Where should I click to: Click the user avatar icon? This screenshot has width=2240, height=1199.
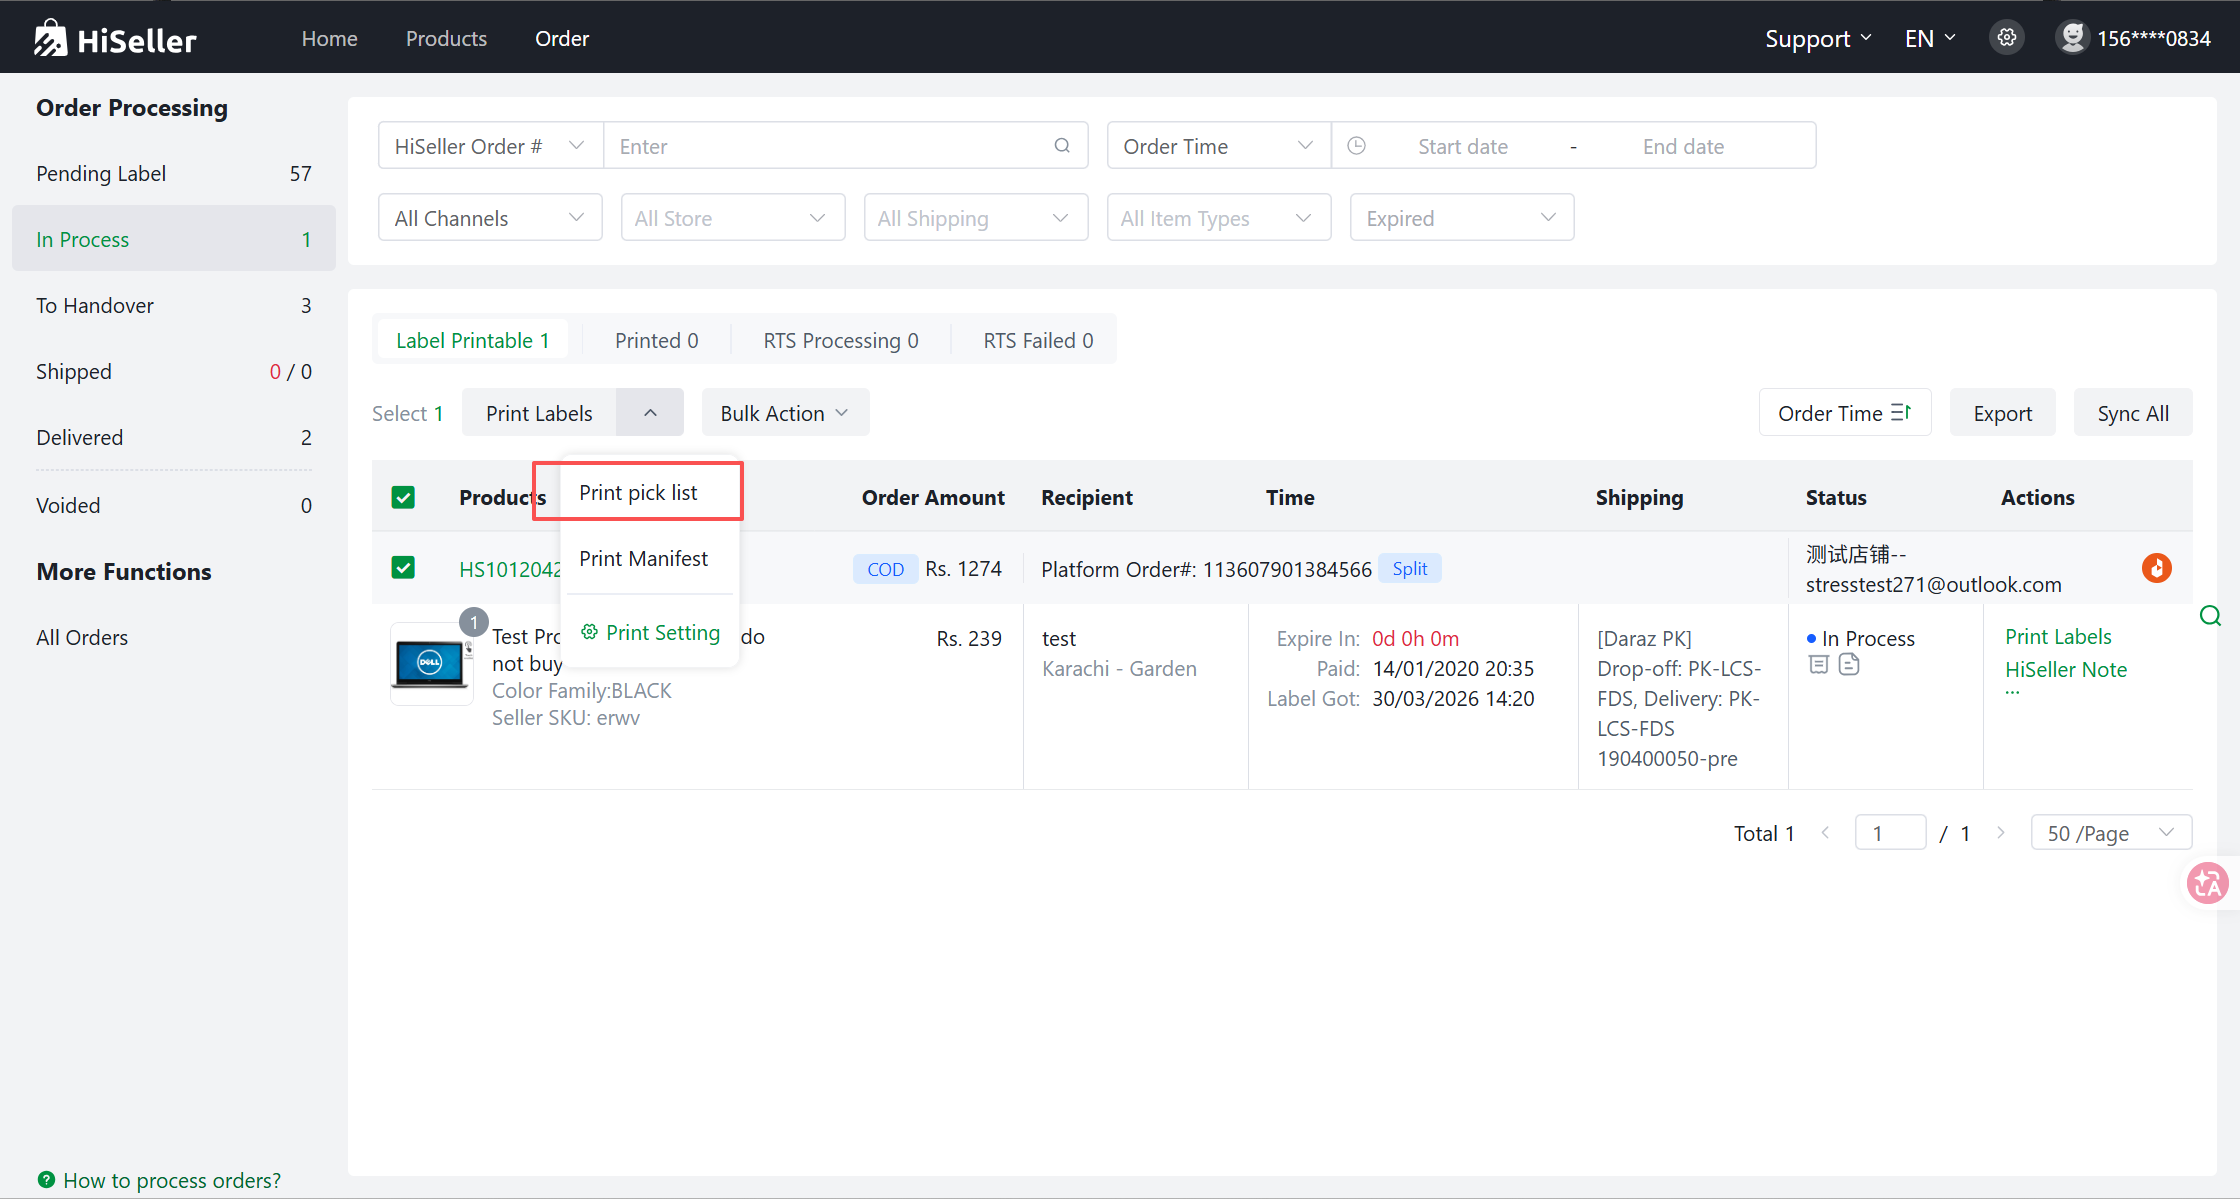(2072, 38)
